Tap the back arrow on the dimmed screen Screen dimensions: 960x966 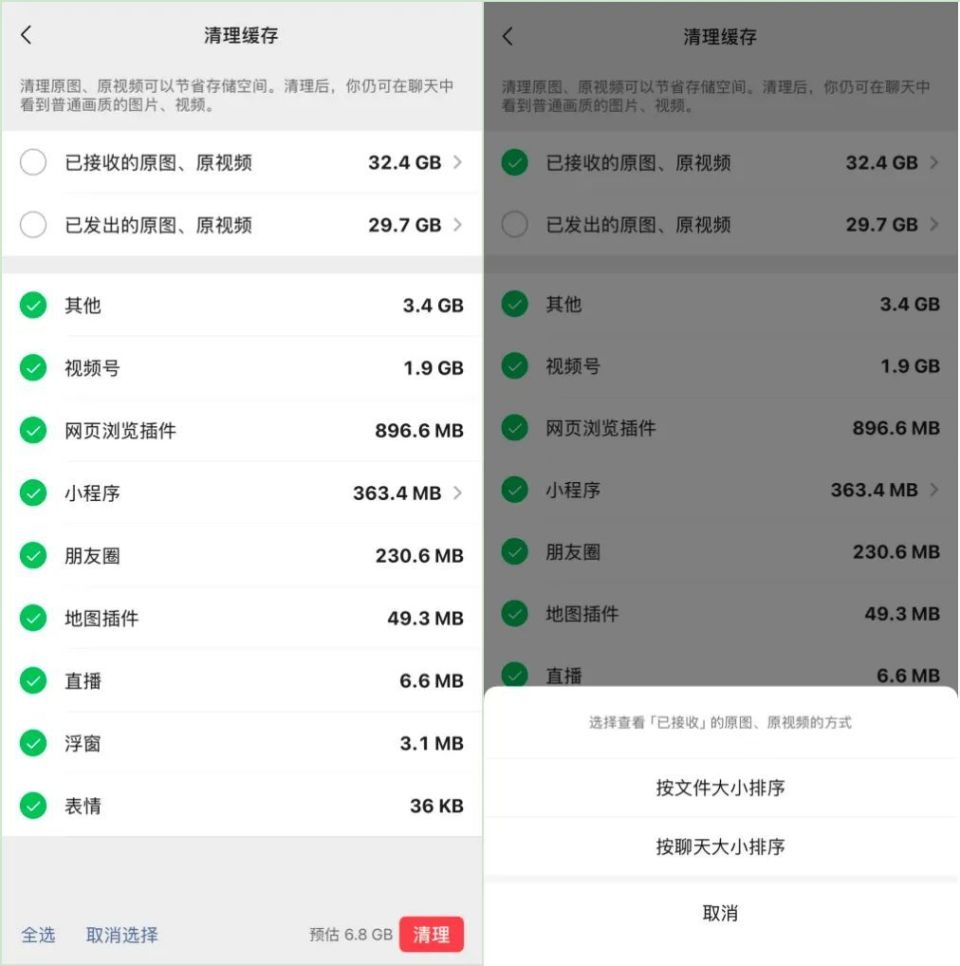[507, 36]
